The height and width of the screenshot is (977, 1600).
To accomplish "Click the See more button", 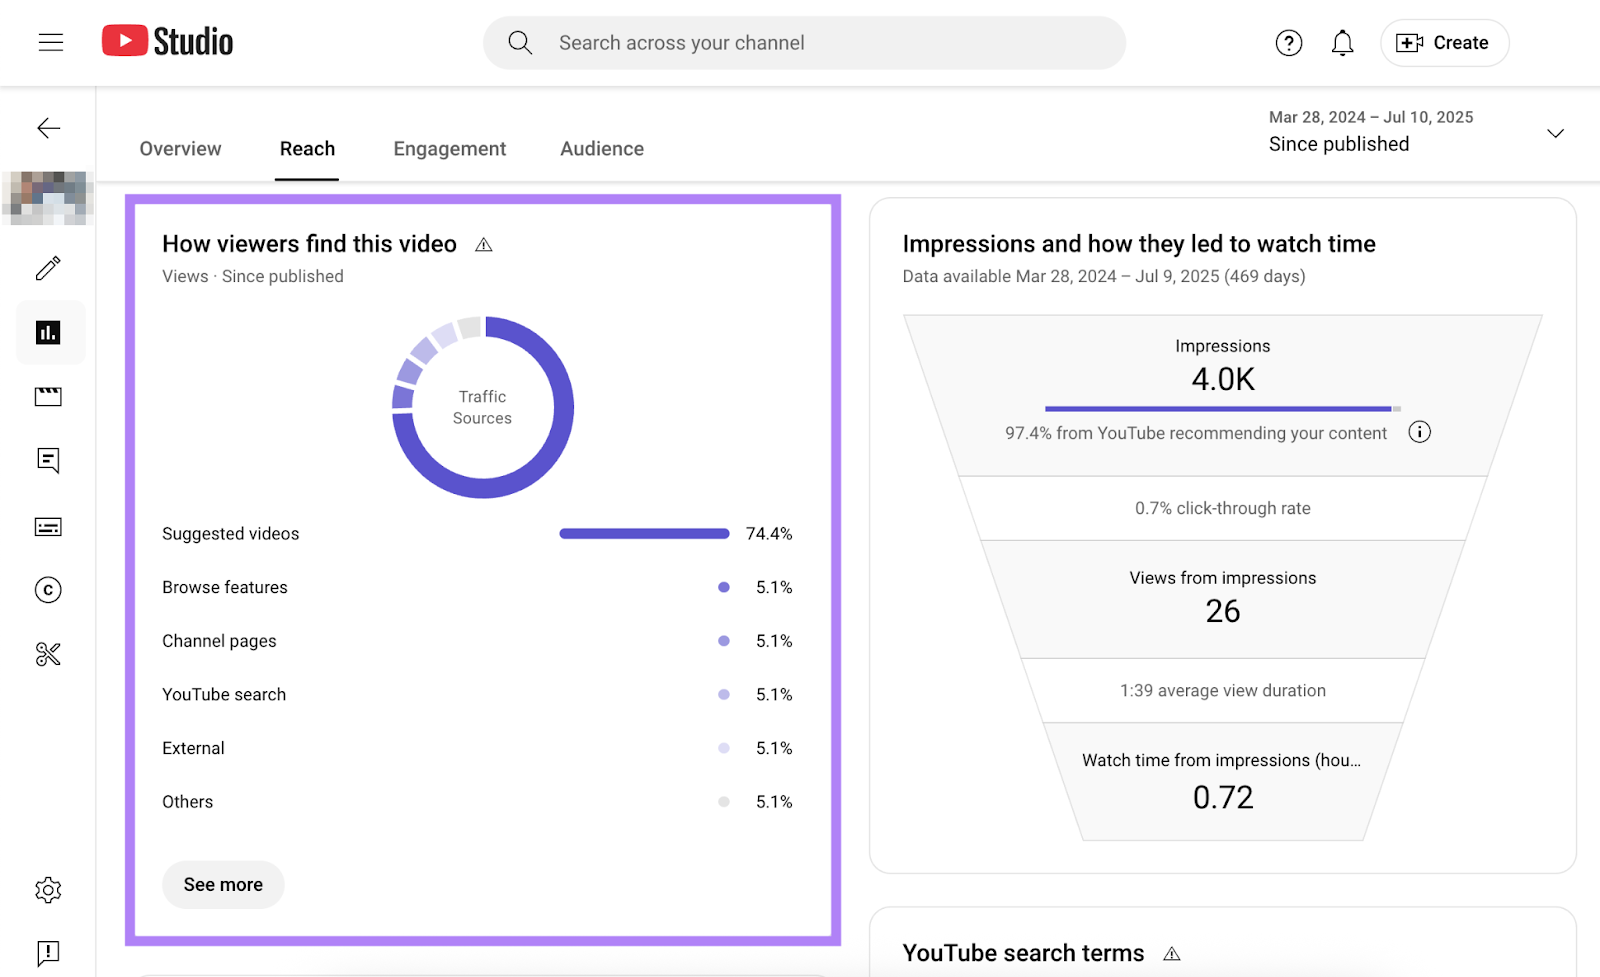I will coord(222,884).
